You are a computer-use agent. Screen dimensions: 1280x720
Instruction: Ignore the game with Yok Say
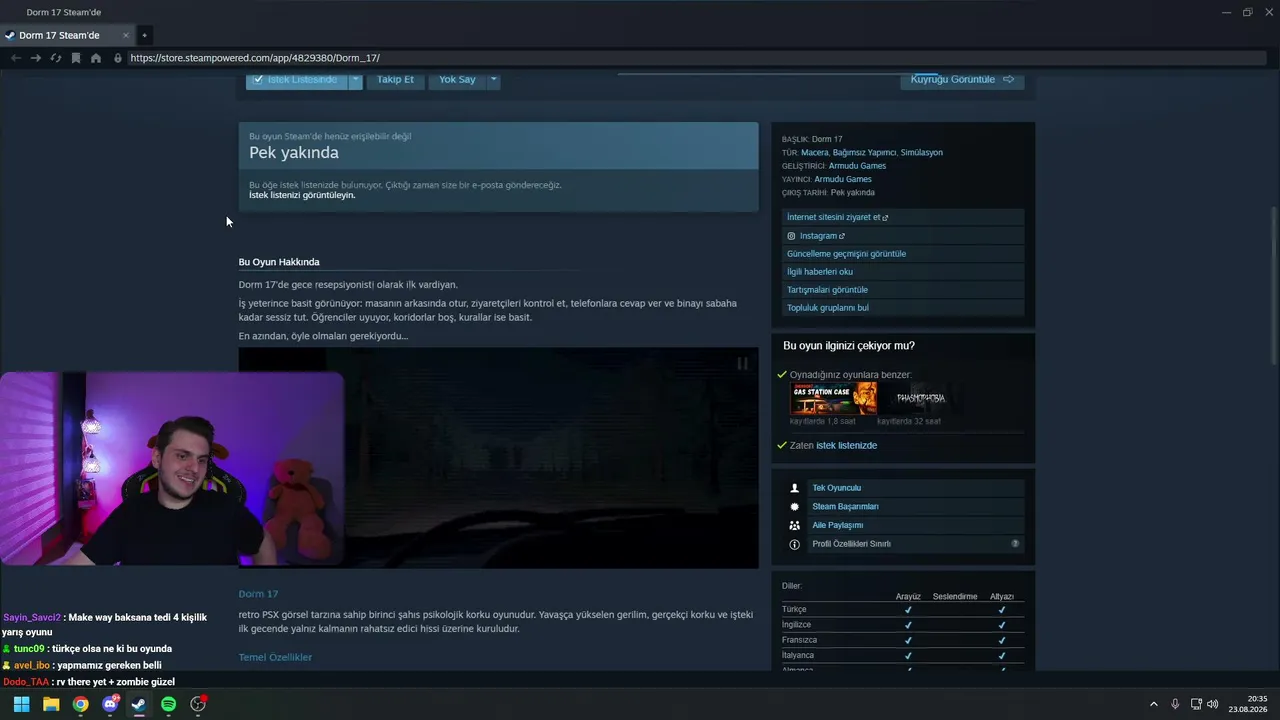click(x=457, y=80)
